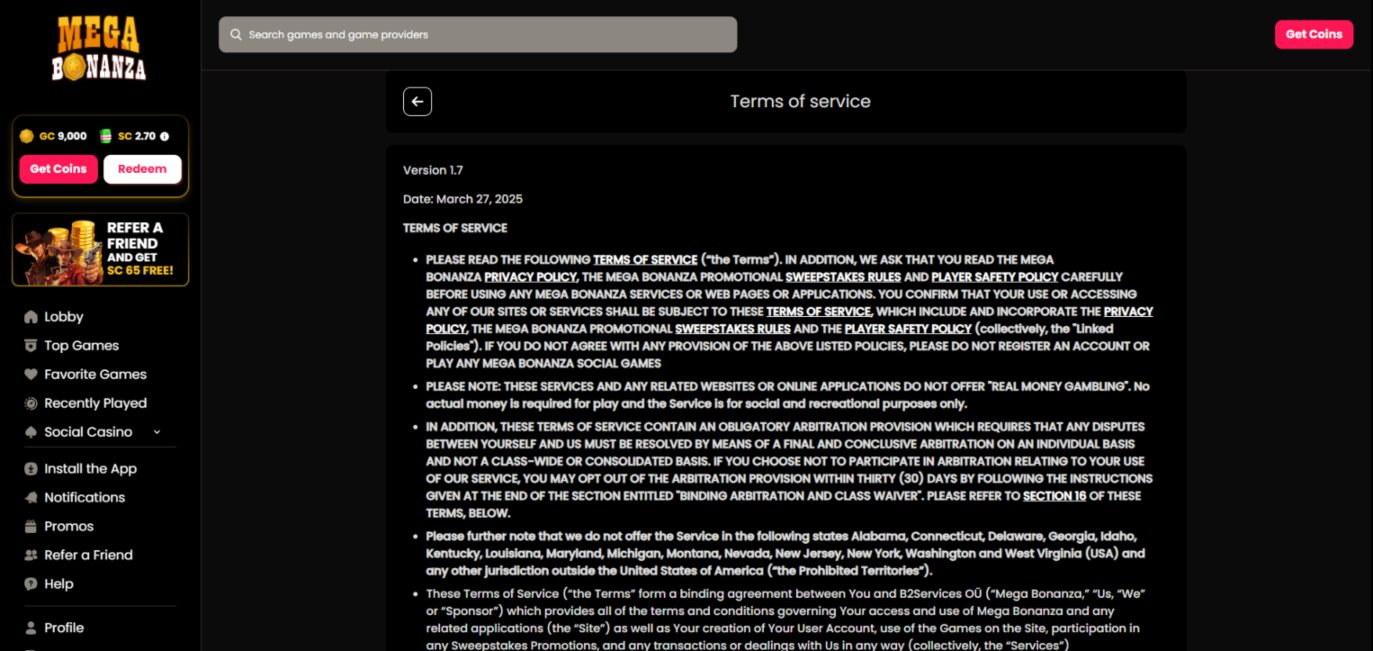Image resolution: width=1373 pixels, height=651 pixels.
Task: Click the green SC balance icon
Action: click(x=106, y=136)
